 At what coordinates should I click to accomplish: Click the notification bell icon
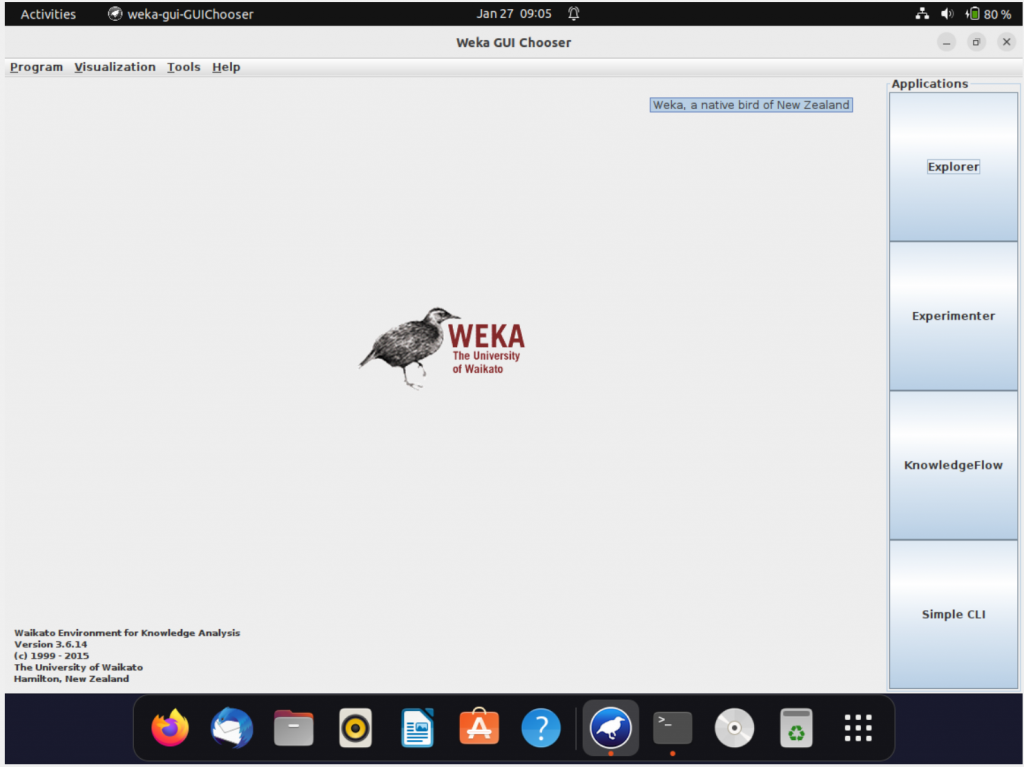(573, 14)
